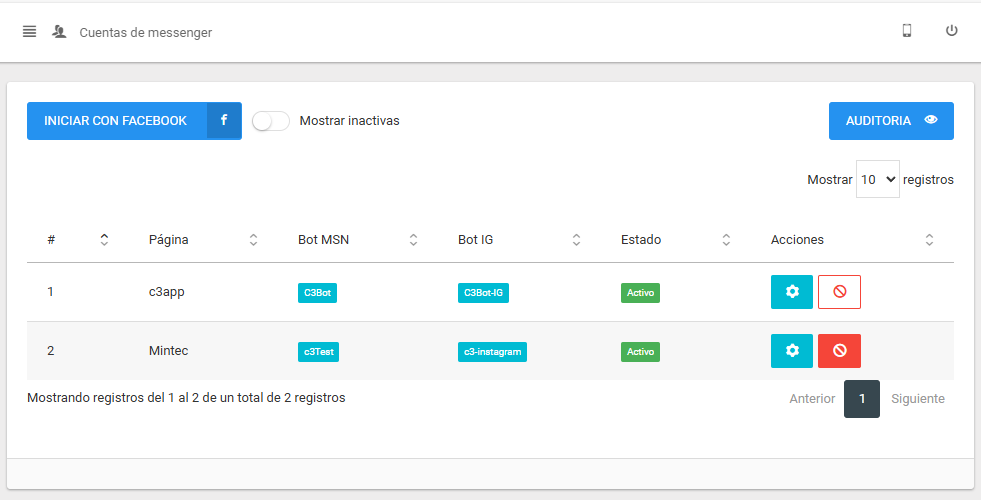981x500 pixels.
Task: Open the hamburger menu icon
Action: pyautogui.click(x=30, y=31)
